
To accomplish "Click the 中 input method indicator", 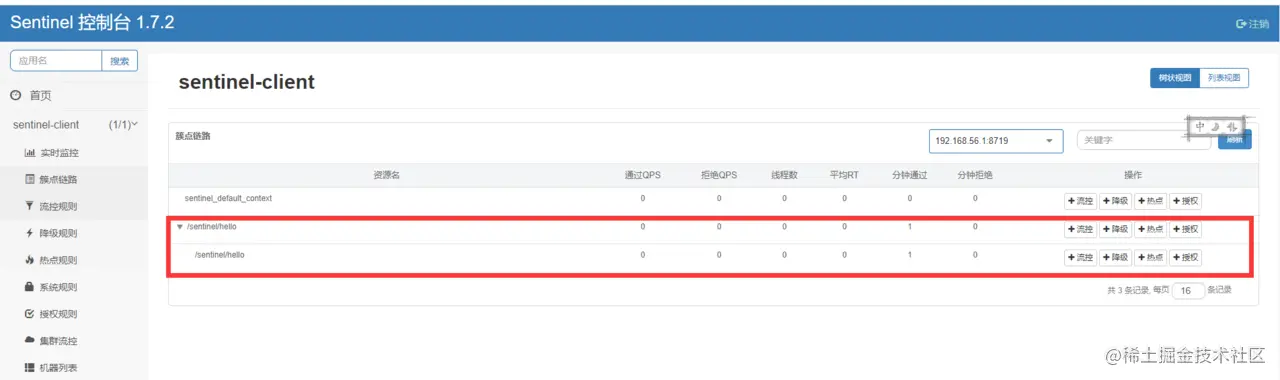I will point(1200,127).
